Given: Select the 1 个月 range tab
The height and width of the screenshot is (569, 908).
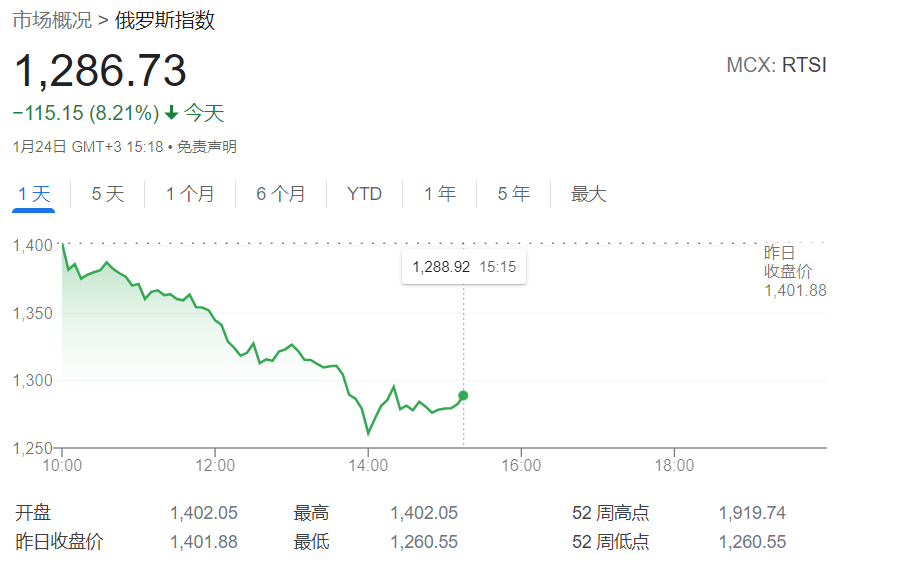Looking at the screenshot, I should pos(190,194).
